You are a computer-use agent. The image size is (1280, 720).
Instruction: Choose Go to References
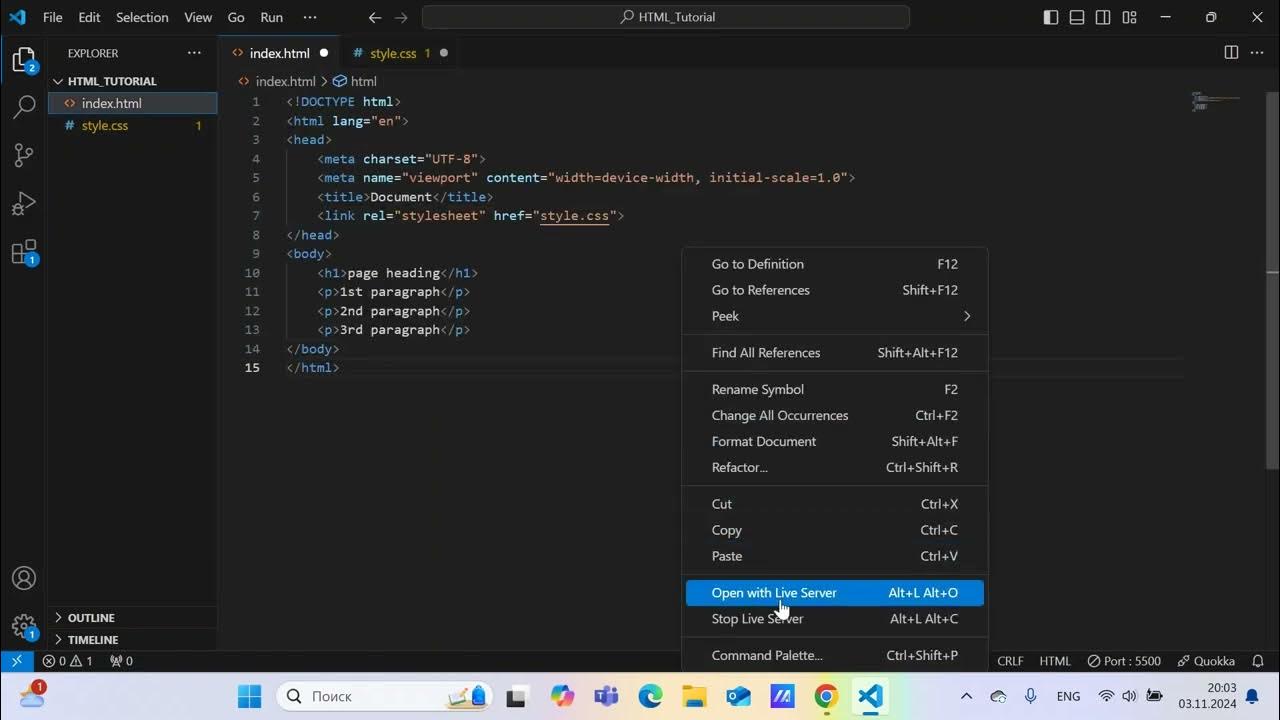click(x=835, y=290)
